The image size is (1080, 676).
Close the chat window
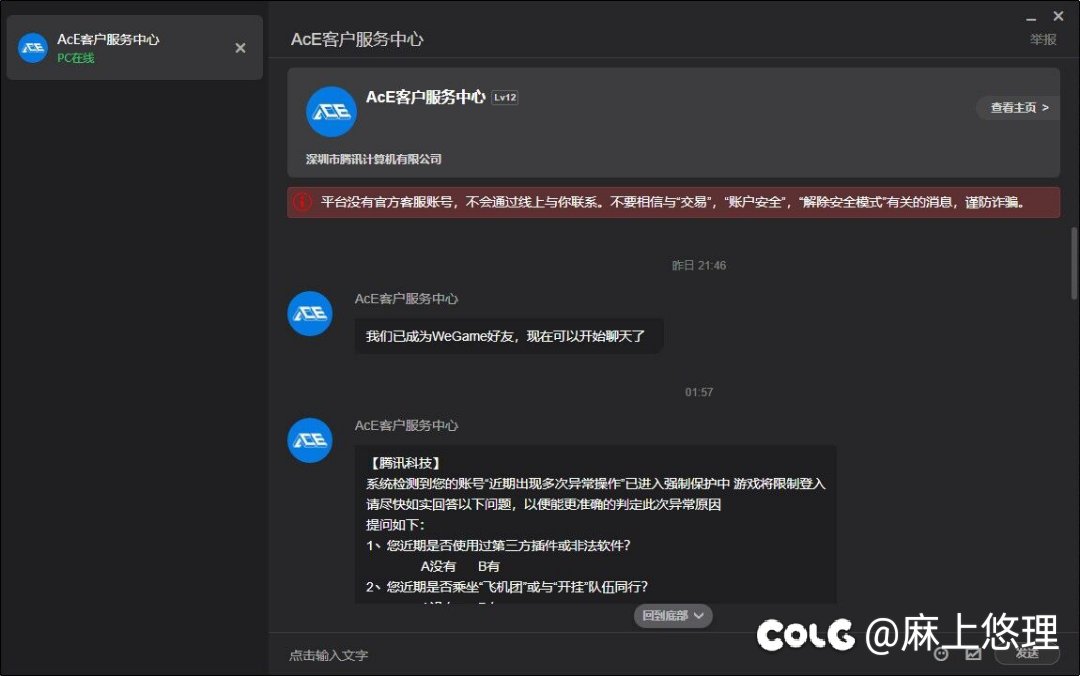click(x=1059, y=16)
